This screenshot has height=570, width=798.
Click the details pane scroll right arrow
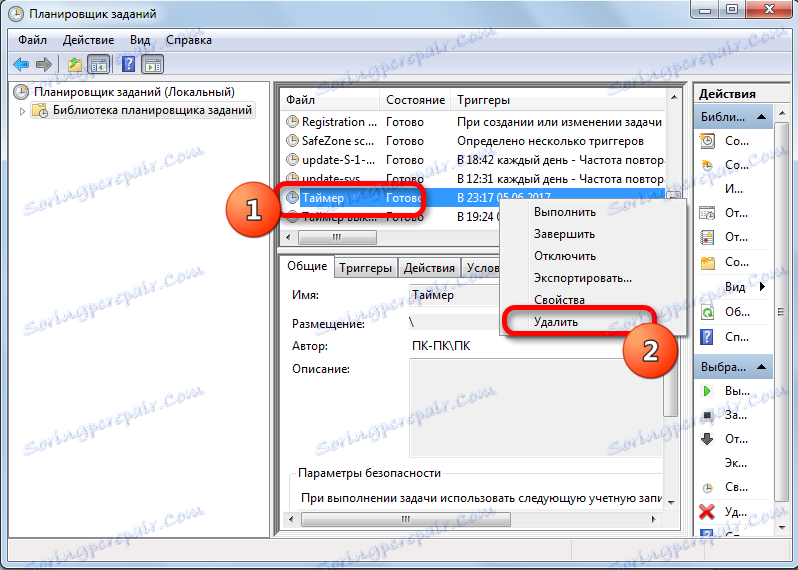(x=654, y=519)
